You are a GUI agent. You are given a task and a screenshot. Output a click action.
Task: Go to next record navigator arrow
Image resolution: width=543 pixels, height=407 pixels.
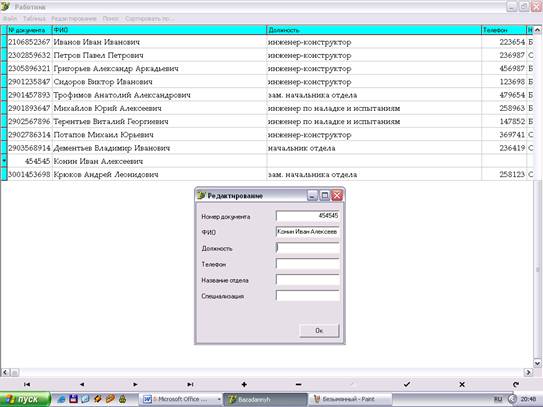click(135, 384)
